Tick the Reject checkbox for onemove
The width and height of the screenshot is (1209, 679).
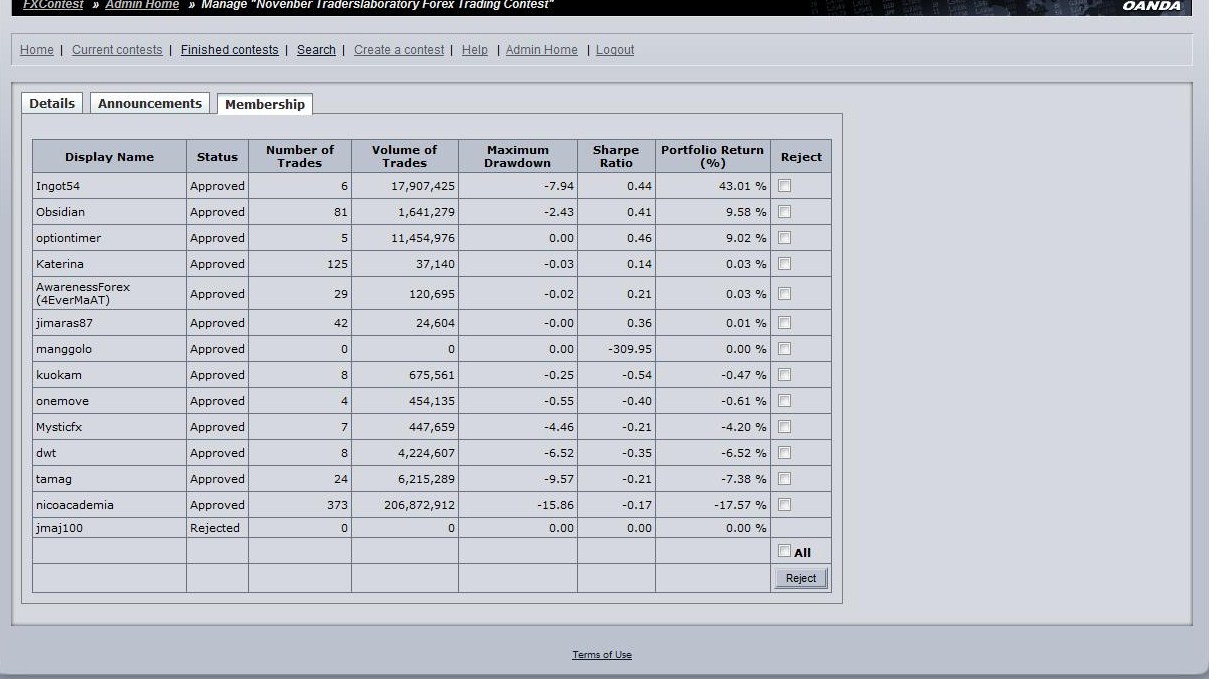(x=784, y=400)
